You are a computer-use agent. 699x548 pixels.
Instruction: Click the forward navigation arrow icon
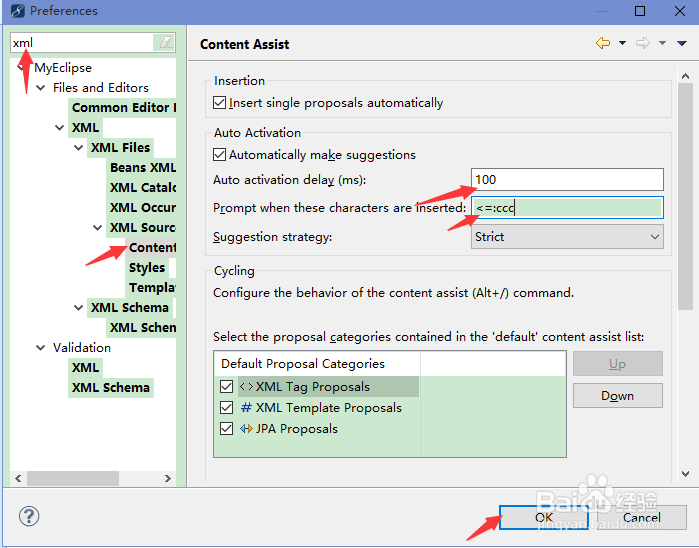[x=643, y=43]
